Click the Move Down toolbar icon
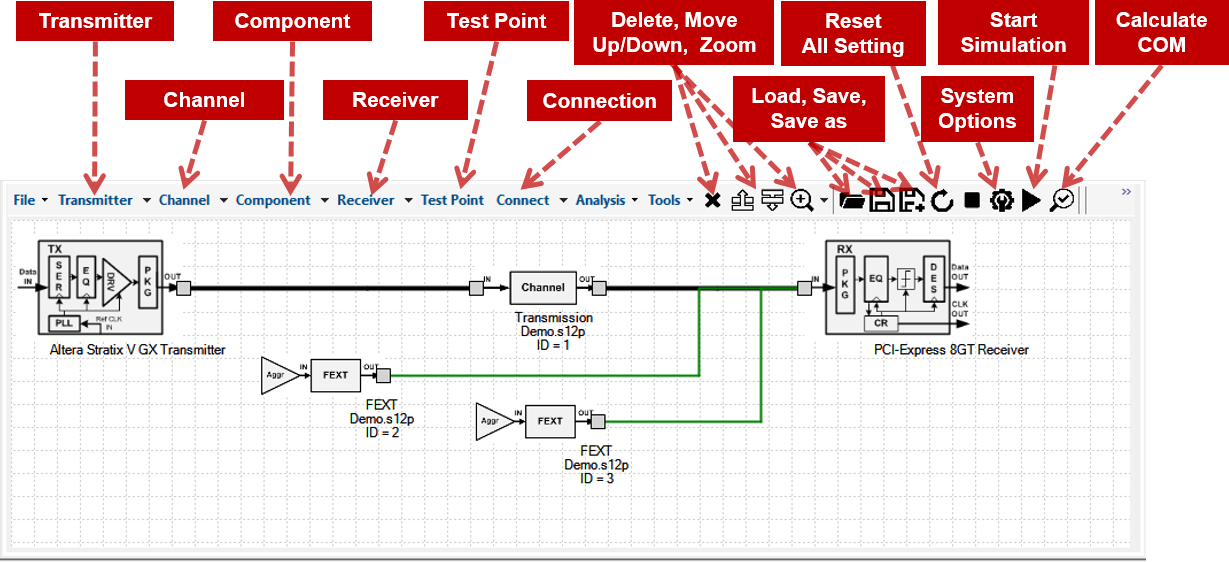The height and width of the screenshot is (562, 1229). 772,200
